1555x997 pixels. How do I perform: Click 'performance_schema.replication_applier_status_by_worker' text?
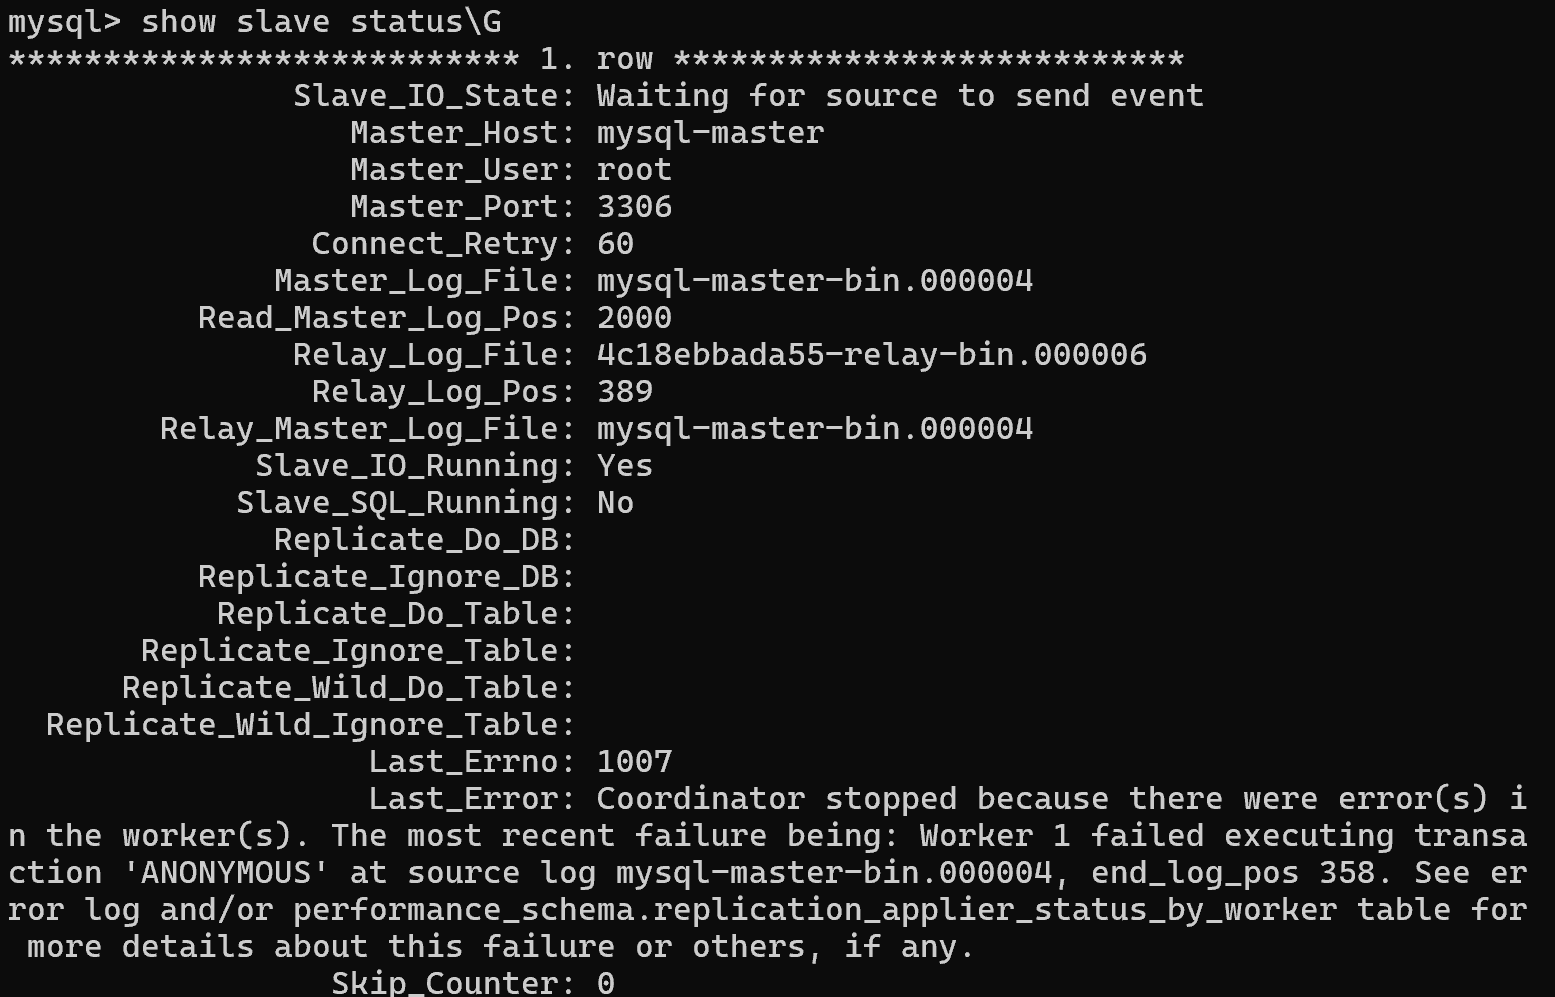[x=815, y=910]
